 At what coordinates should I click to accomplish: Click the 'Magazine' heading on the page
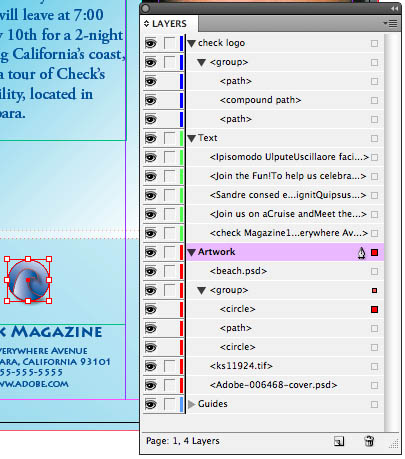[56, 332]
